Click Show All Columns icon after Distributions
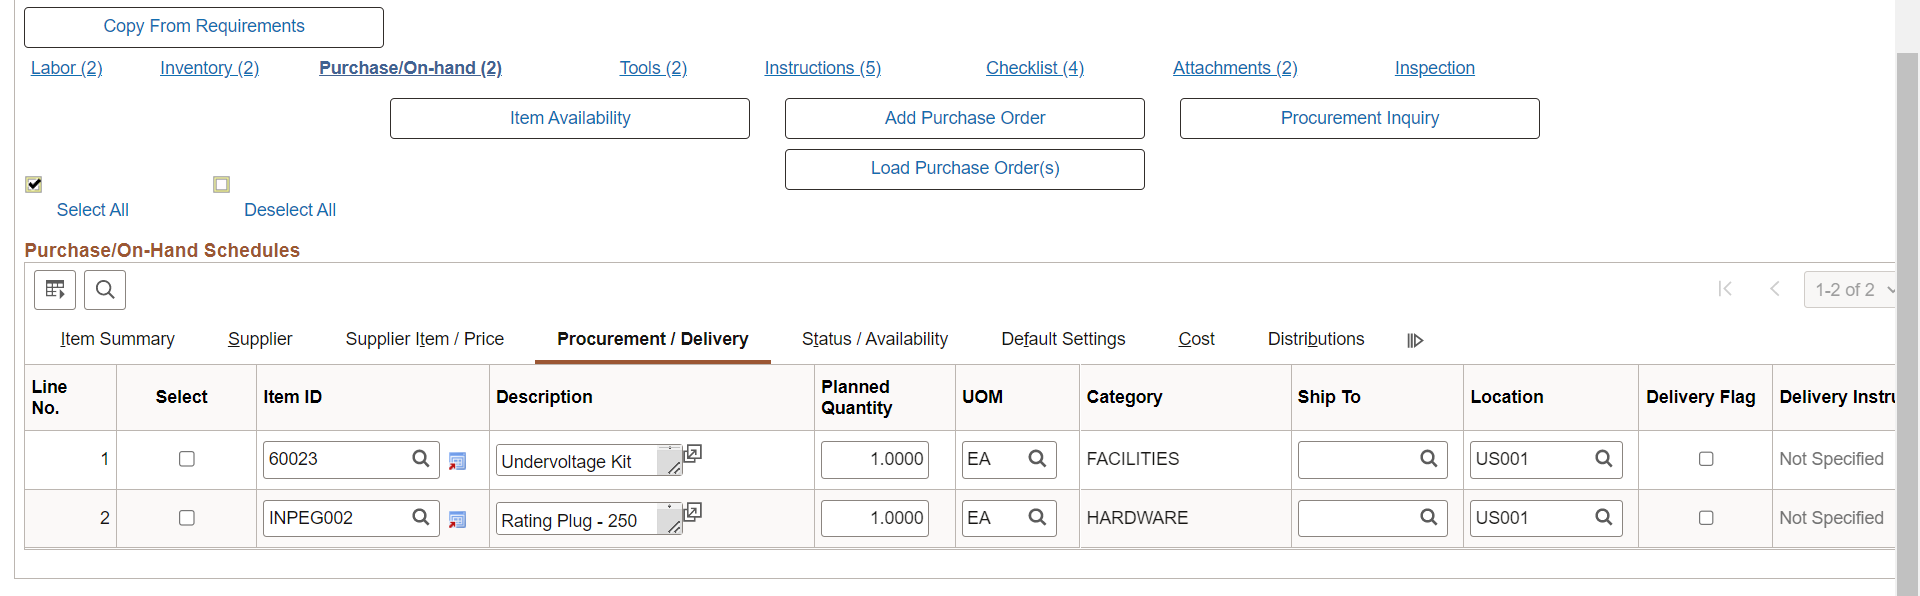Image resolution: width=1920 pixels, height=596 pixels. point(1415,340)
